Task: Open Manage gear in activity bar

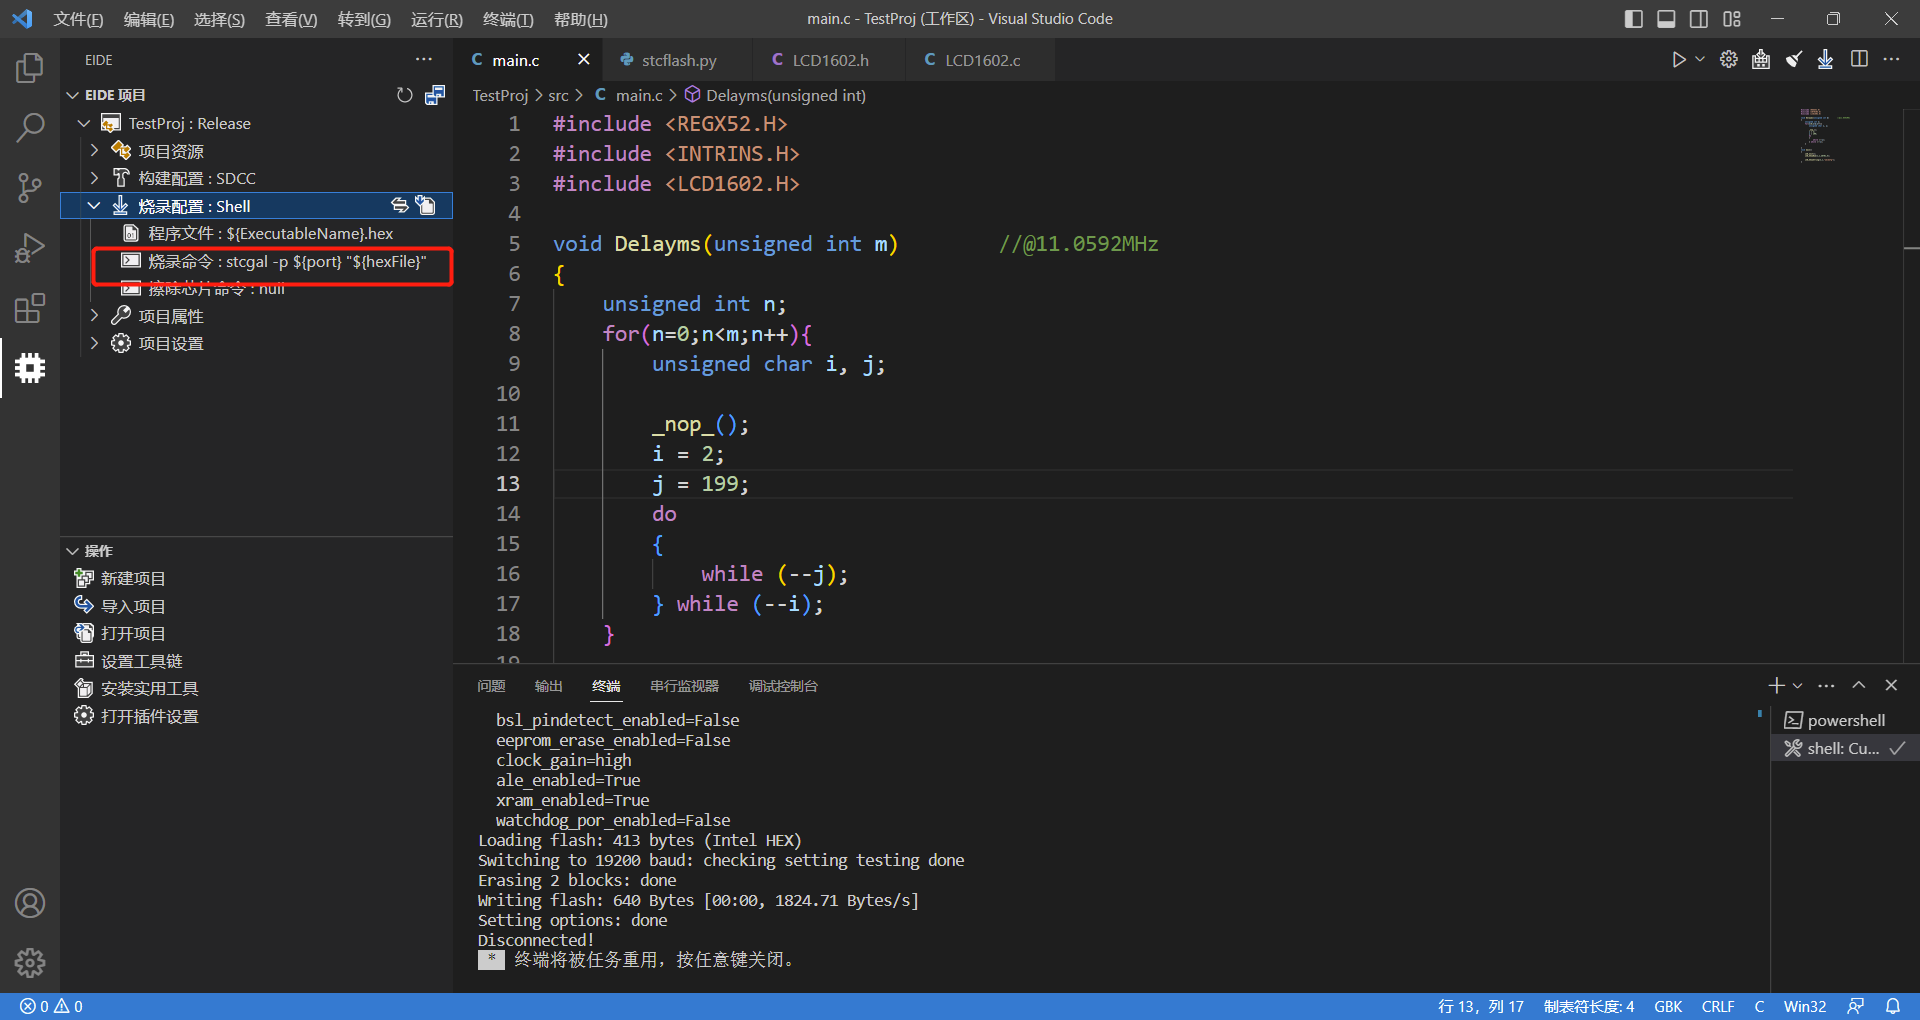Action: pyautogui.click(x=30, y=963)
